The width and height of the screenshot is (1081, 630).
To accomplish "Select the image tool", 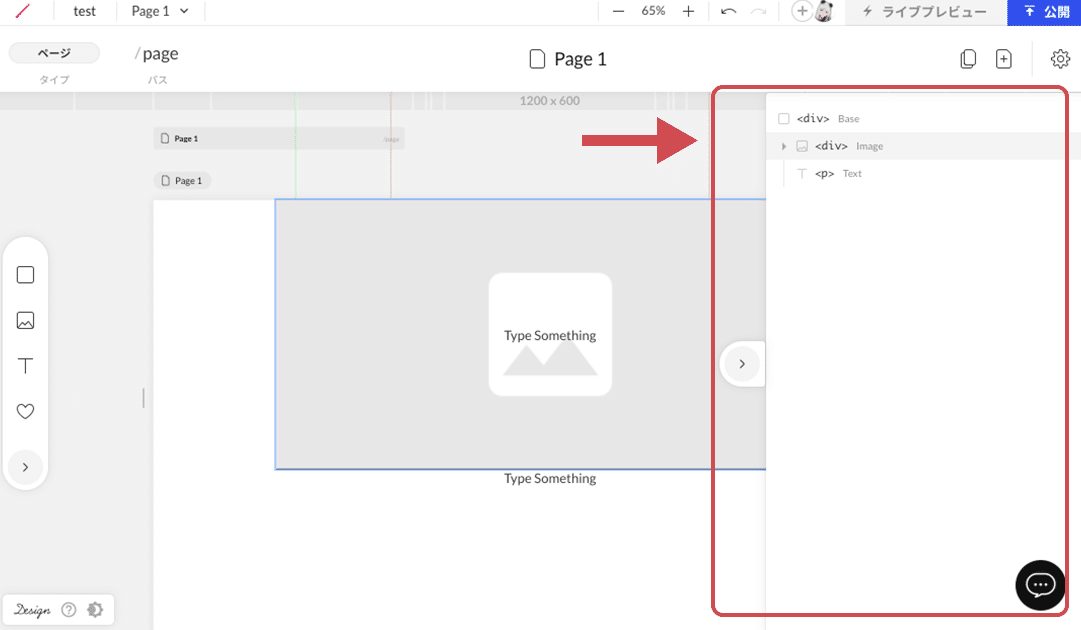I will [x=26, y=321].
